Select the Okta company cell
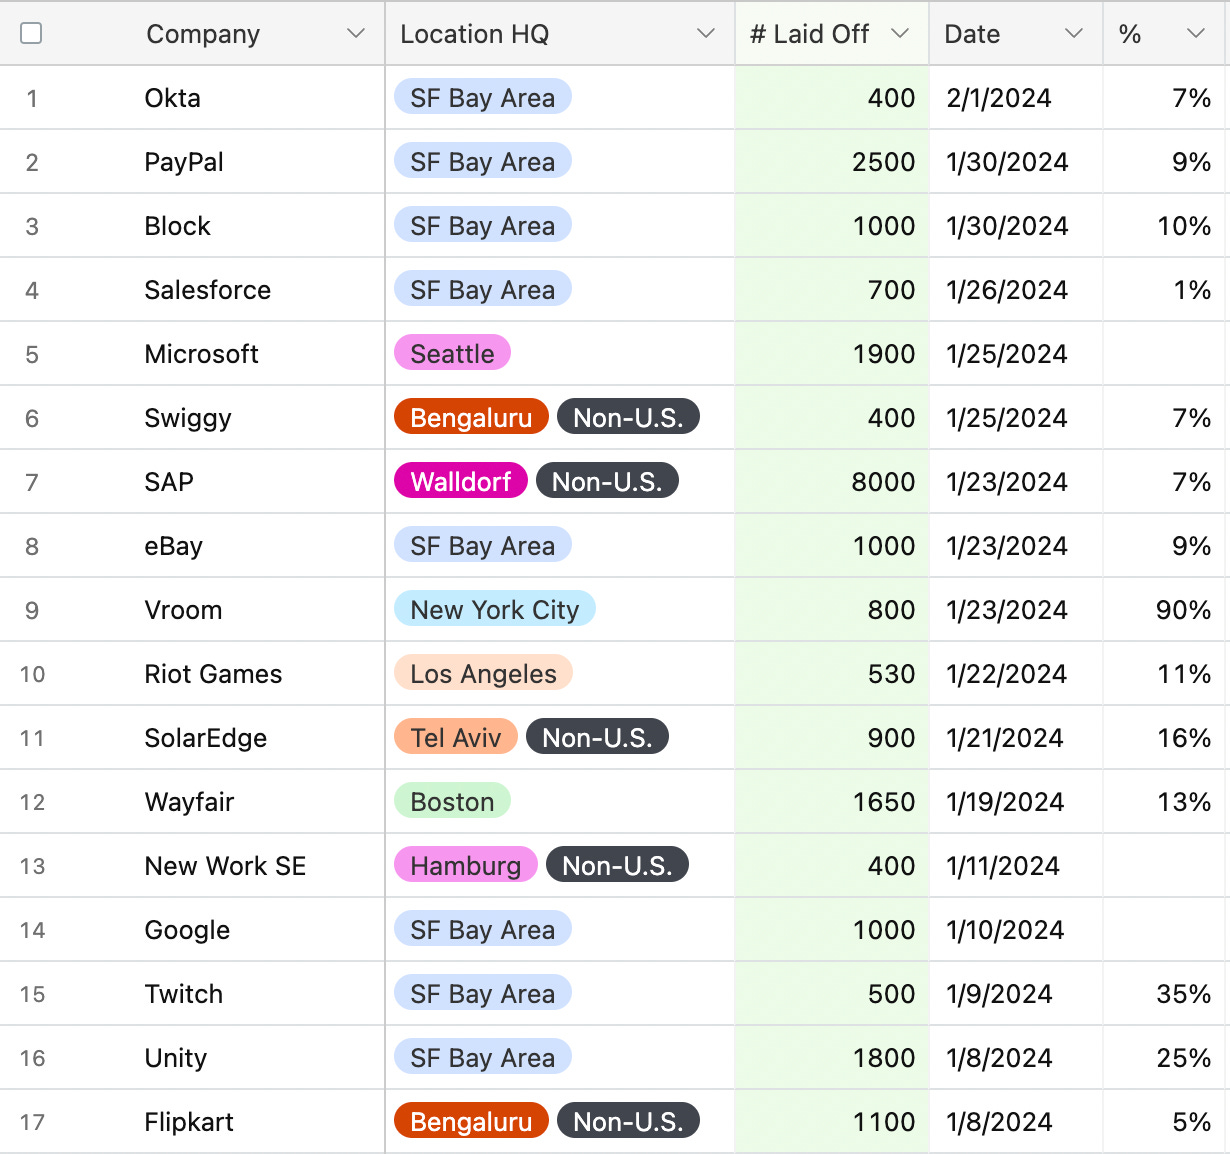The width and height of the screenshot is (1230, 1154). pyautogui.click(x=192, y=98)
